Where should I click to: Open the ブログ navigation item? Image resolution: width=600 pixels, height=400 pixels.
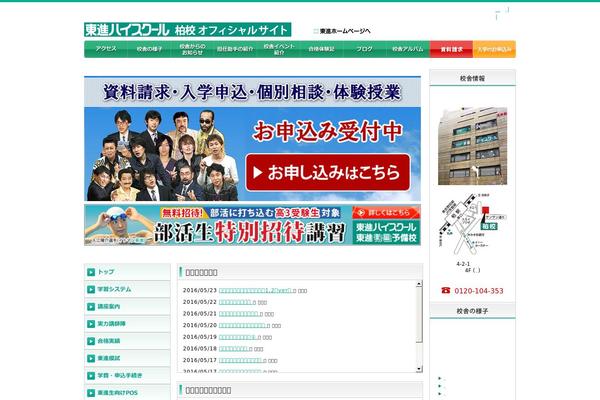[x=365, y=49]
